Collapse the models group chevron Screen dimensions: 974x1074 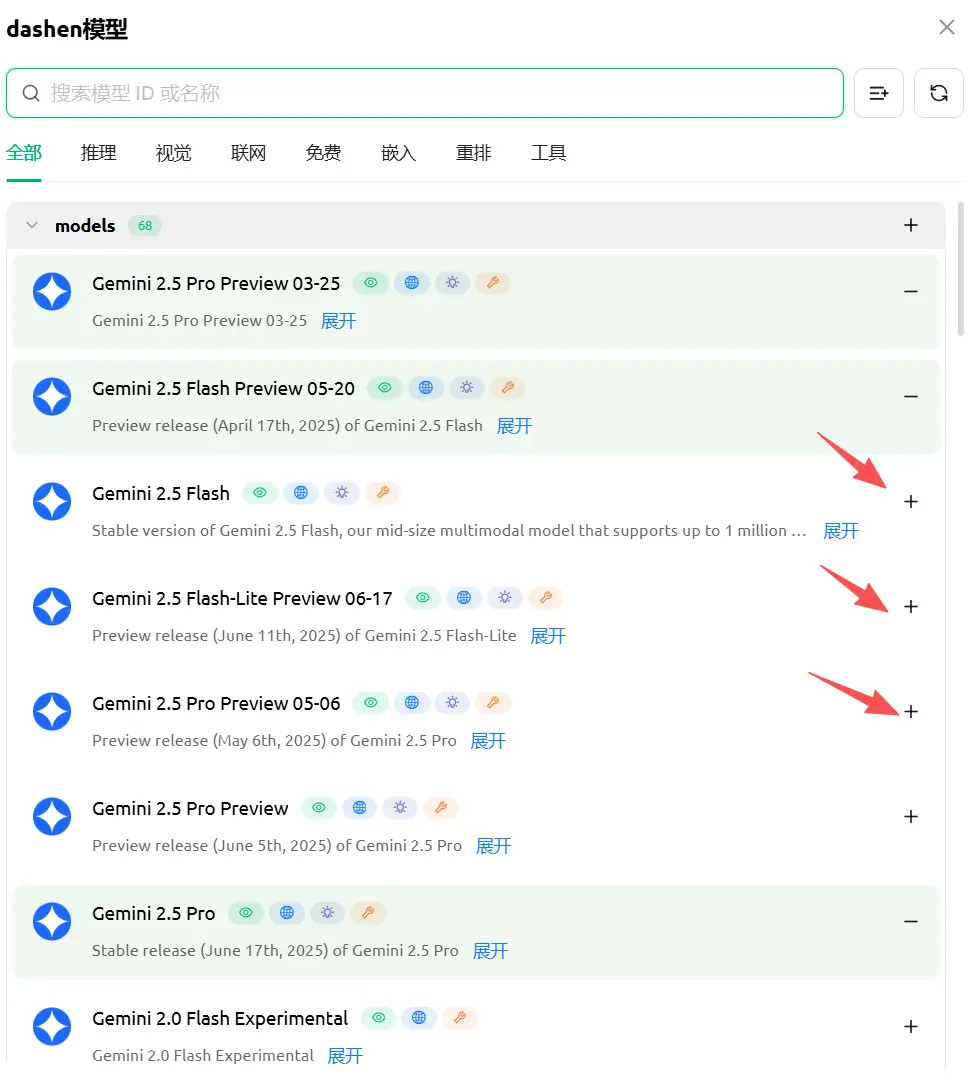pos(32,226)
